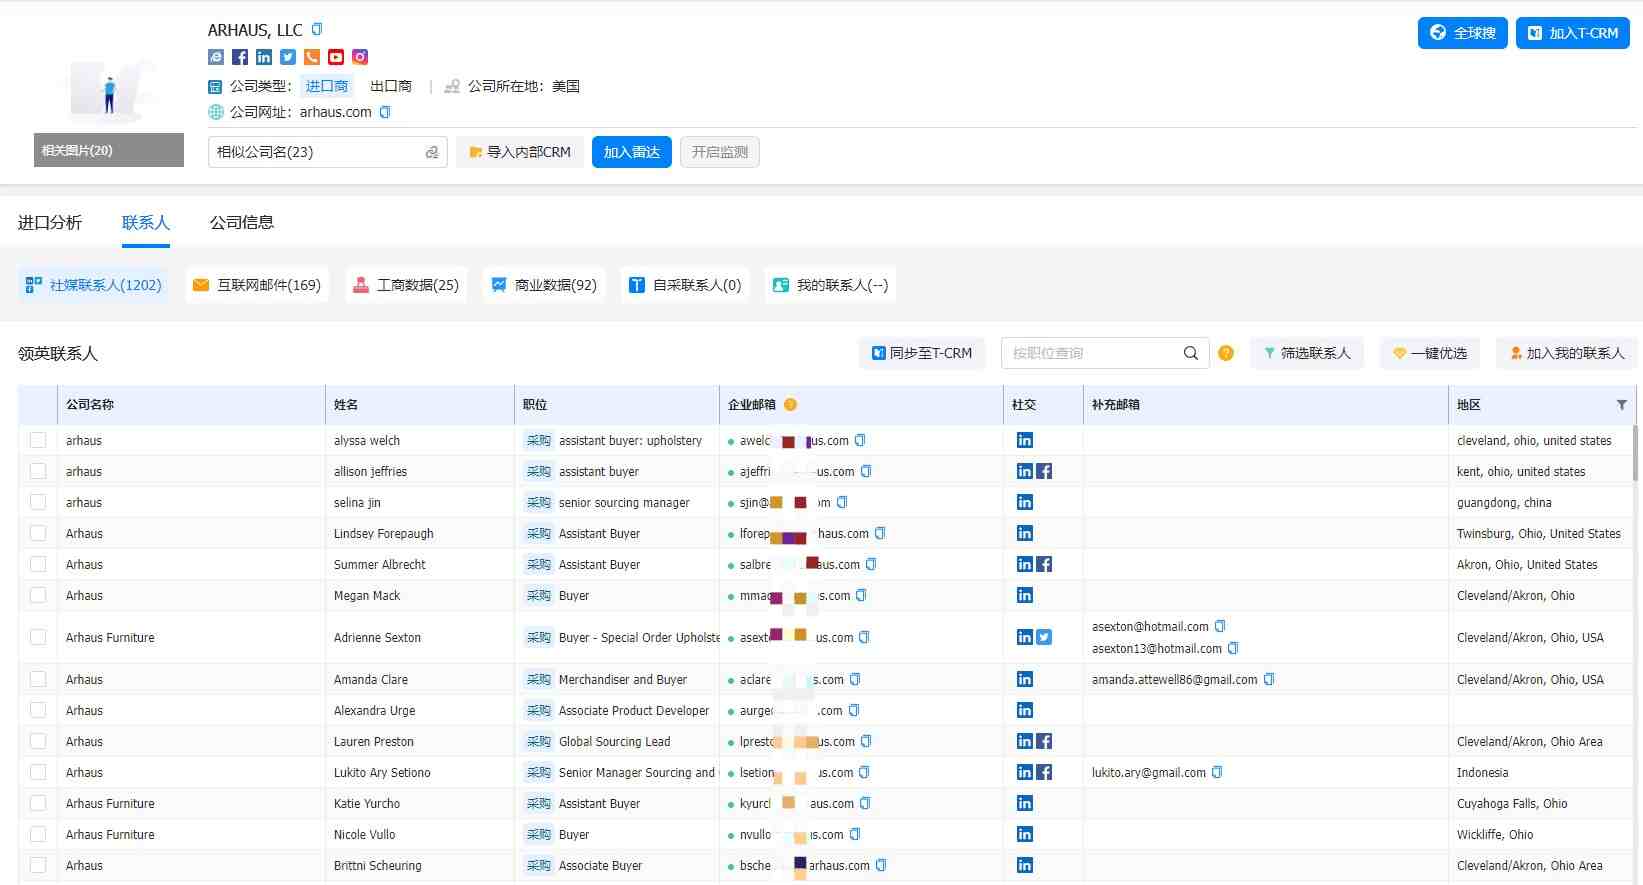
Task: Click the 加入我的联系人 button
Action: coord(1567,353)
